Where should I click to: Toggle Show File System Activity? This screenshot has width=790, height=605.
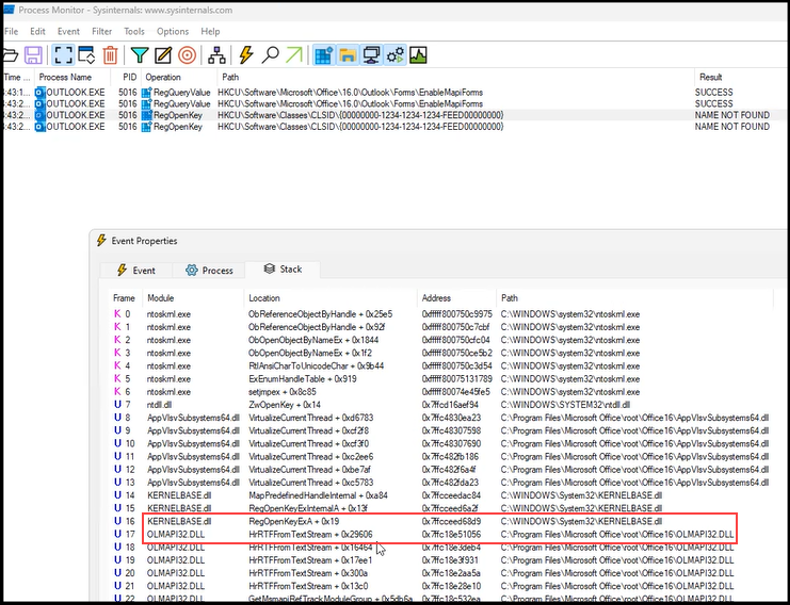pos(347,54)
